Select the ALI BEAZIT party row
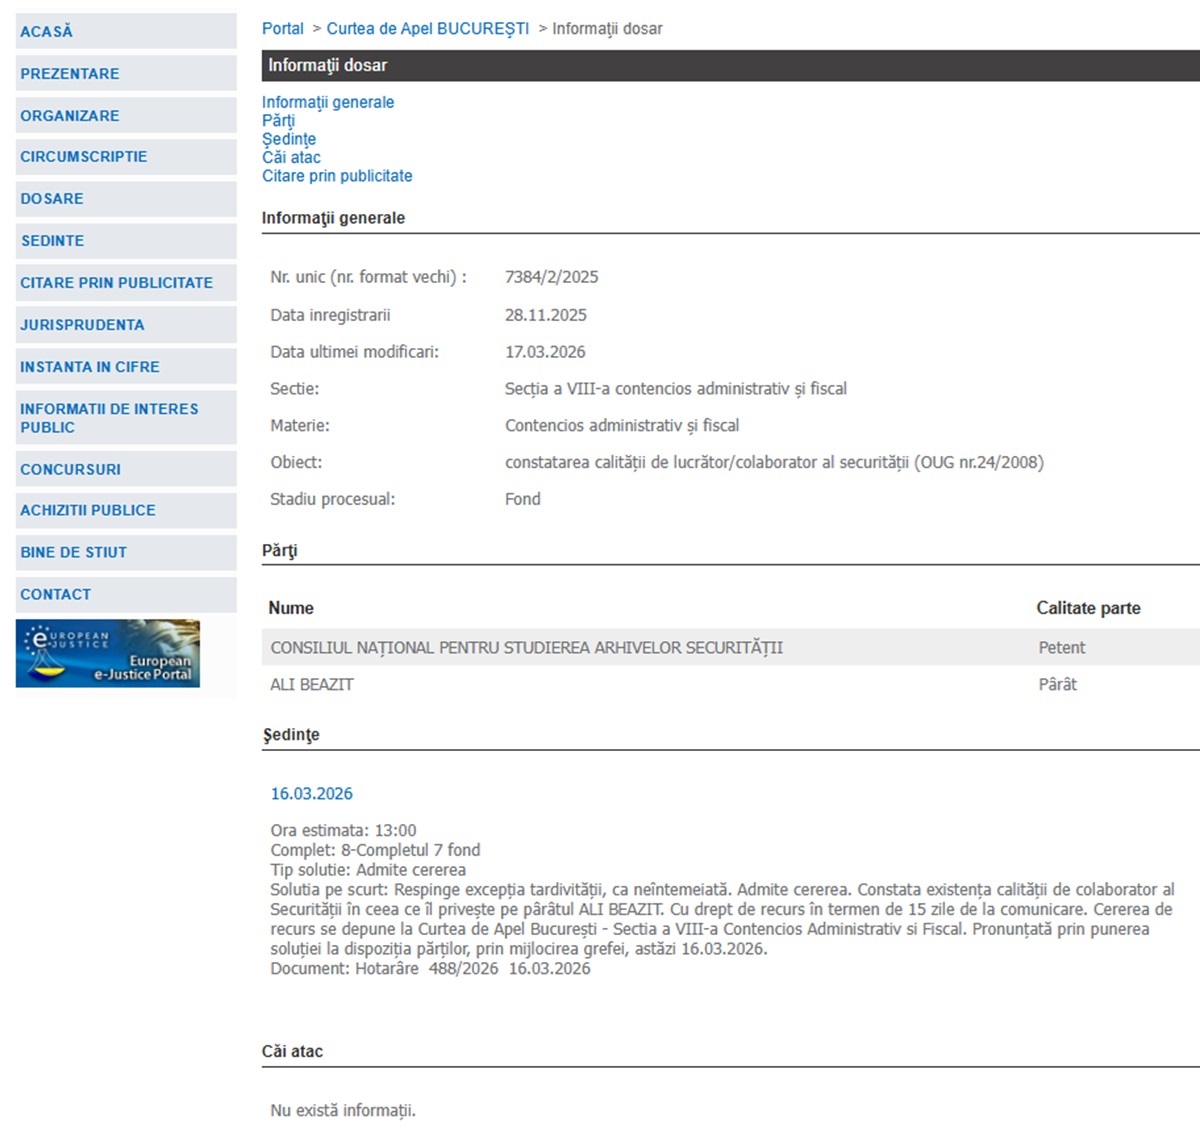This screenshot has height=1128, width=1200. click(731, 684)
